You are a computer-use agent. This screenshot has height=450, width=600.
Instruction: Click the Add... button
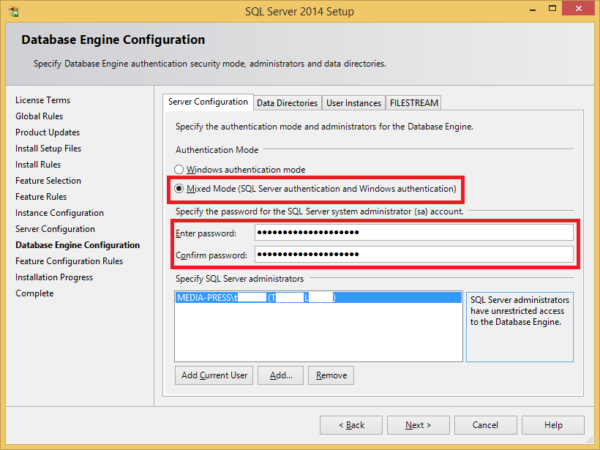point(281,375)
